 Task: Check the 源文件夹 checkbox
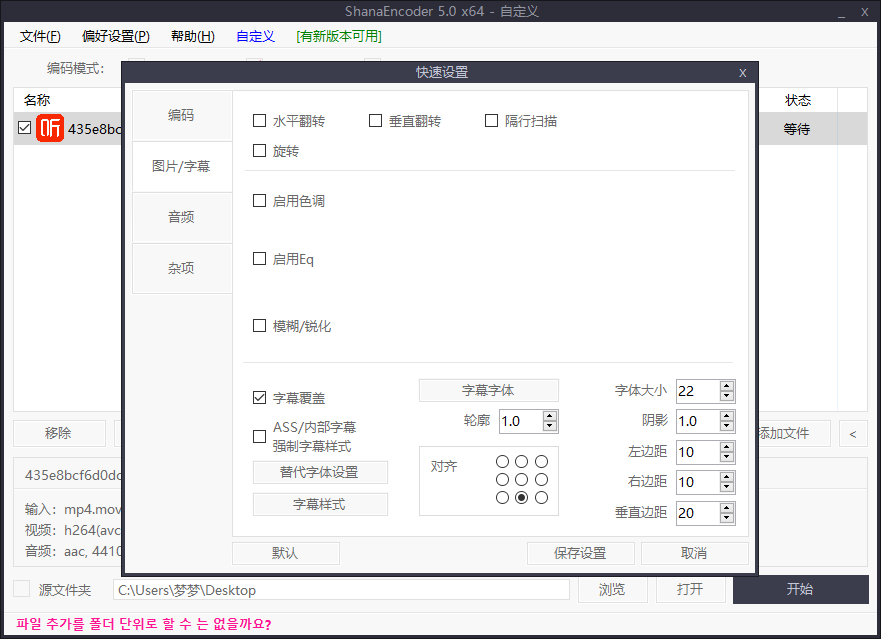tap(22, 589)
